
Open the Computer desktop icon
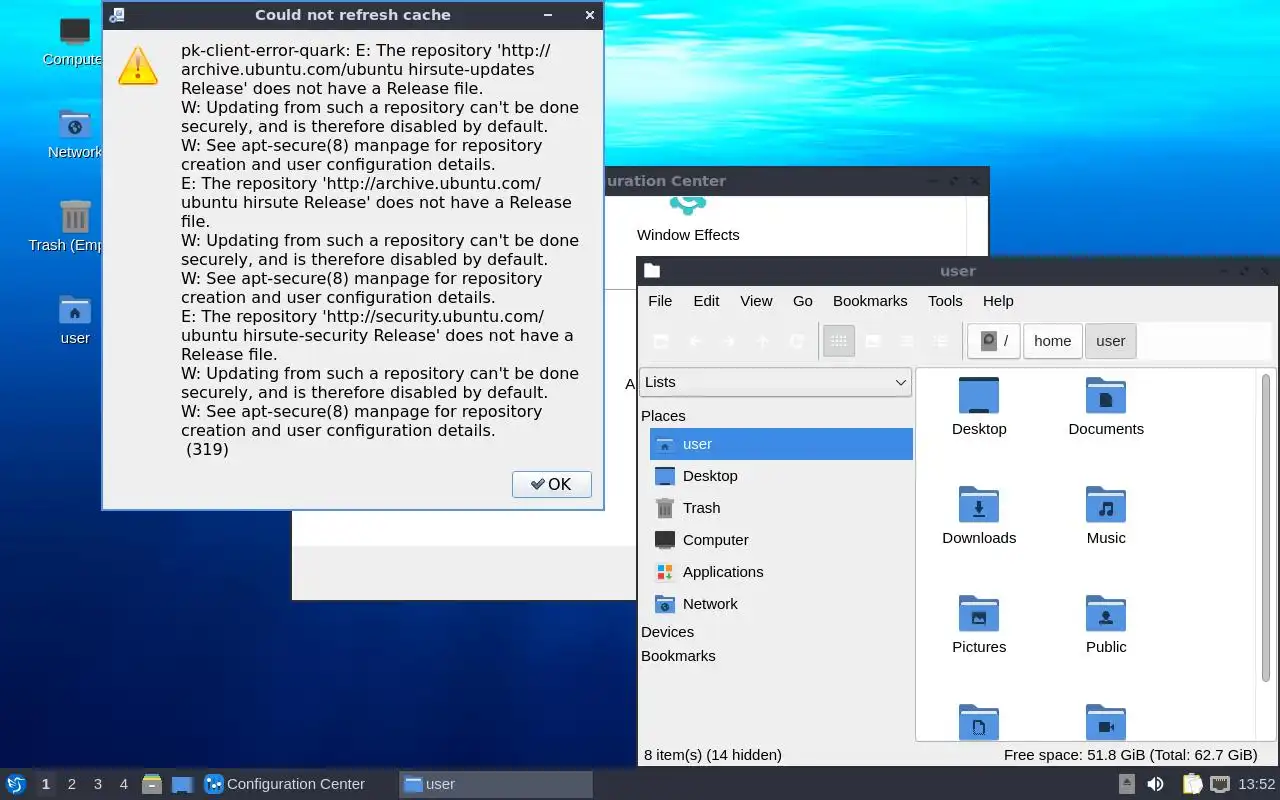pyautogui.click(x=75, y=42)
